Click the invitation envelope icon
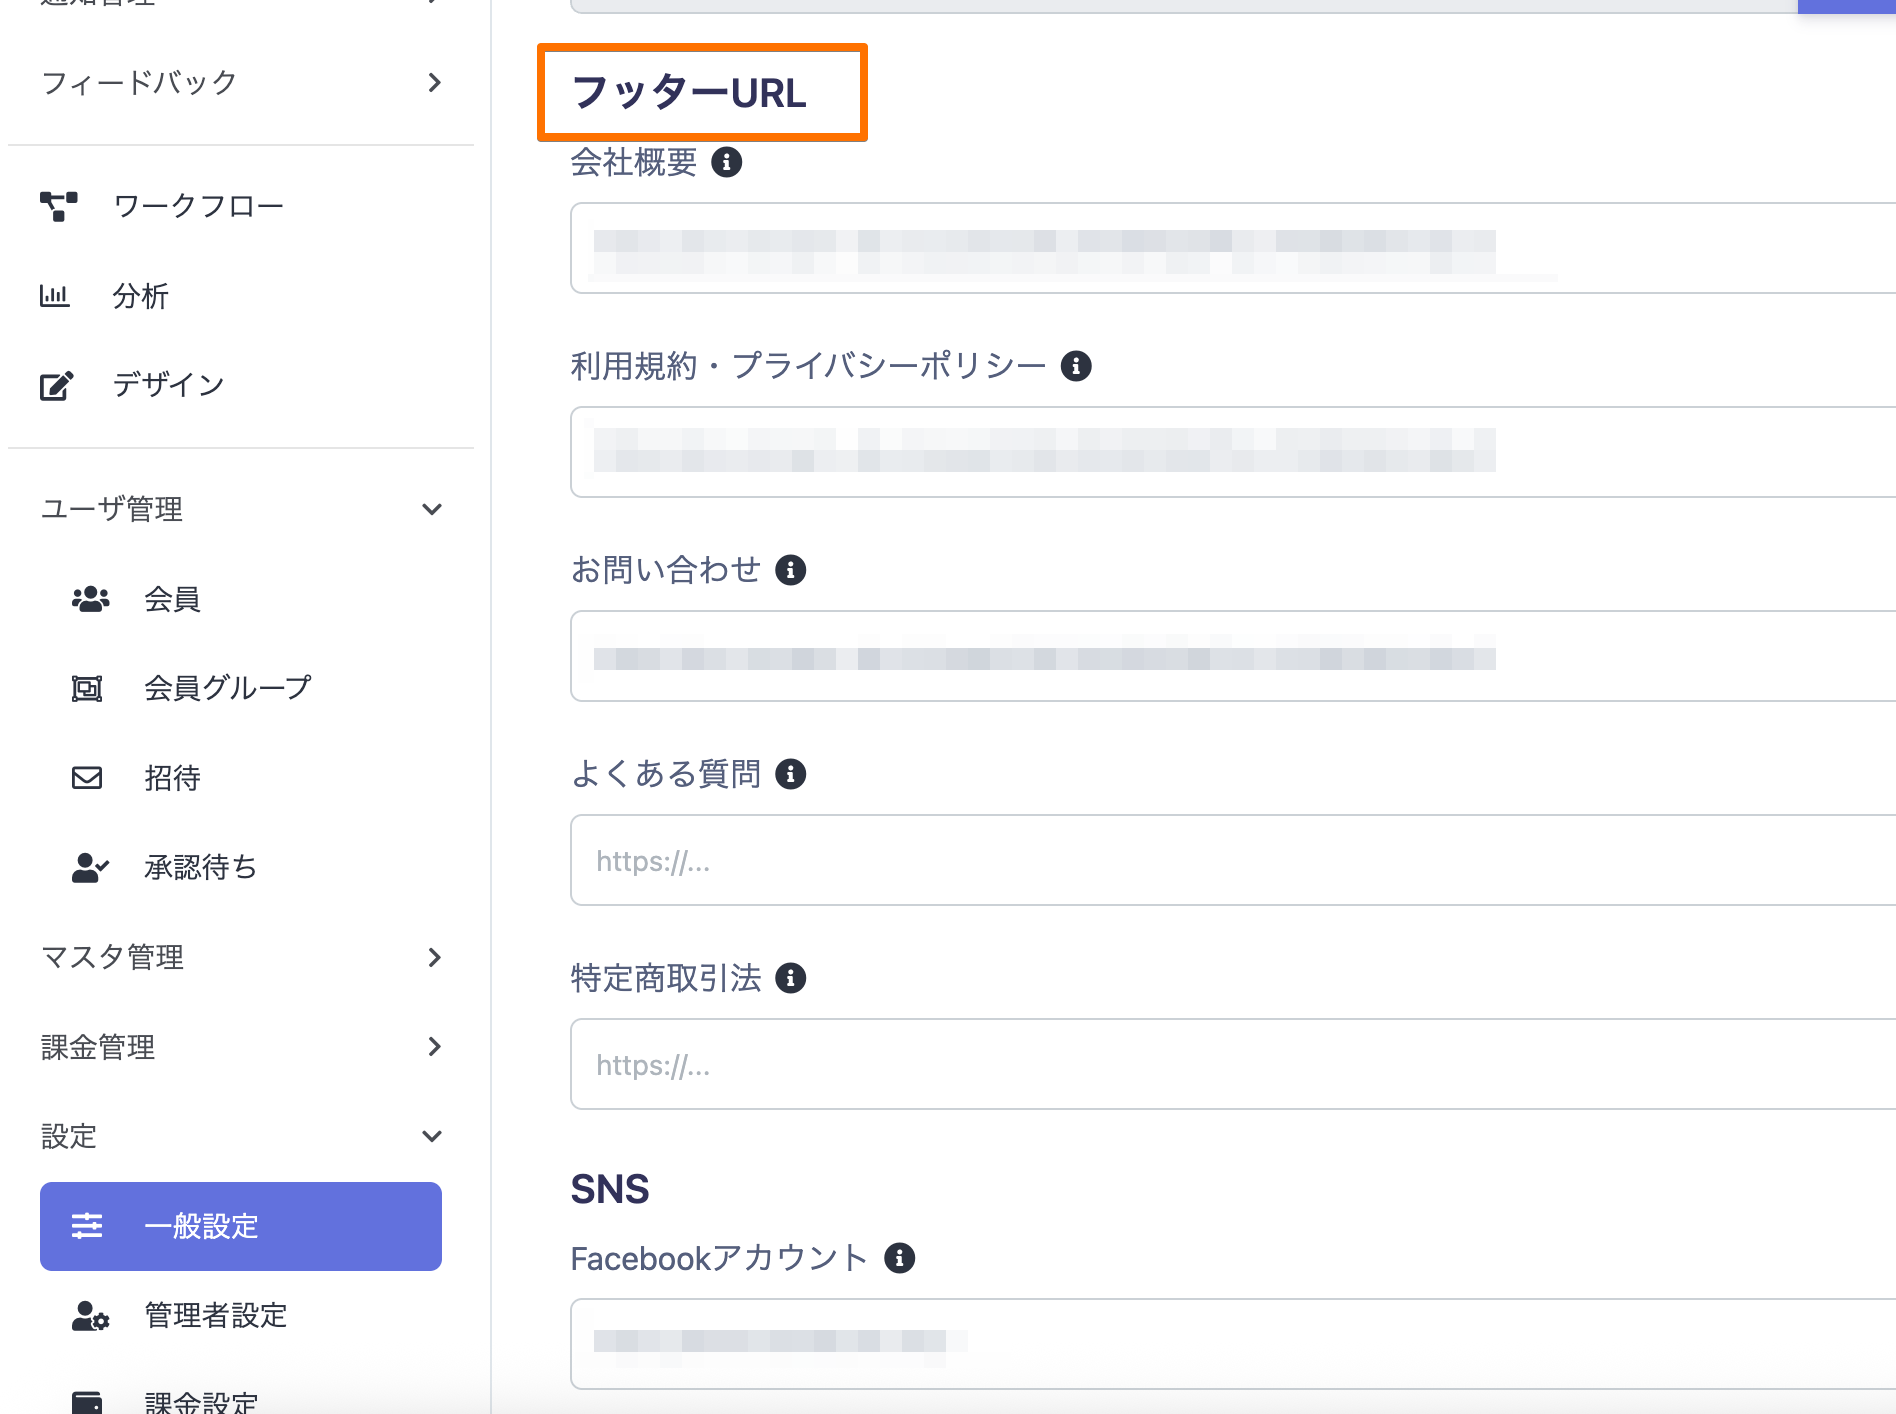Screen dimensions: 1896x1414 click(x=87, y=778)
